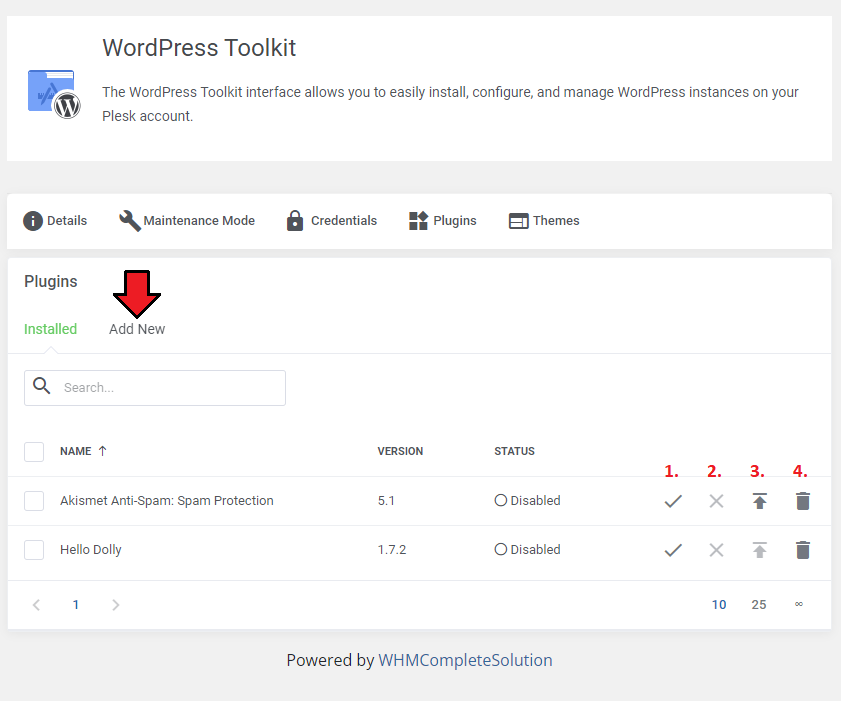Switch to Installed plugins subtab
The height and width of the screenshot is (701, 841).
coord(50,329)
